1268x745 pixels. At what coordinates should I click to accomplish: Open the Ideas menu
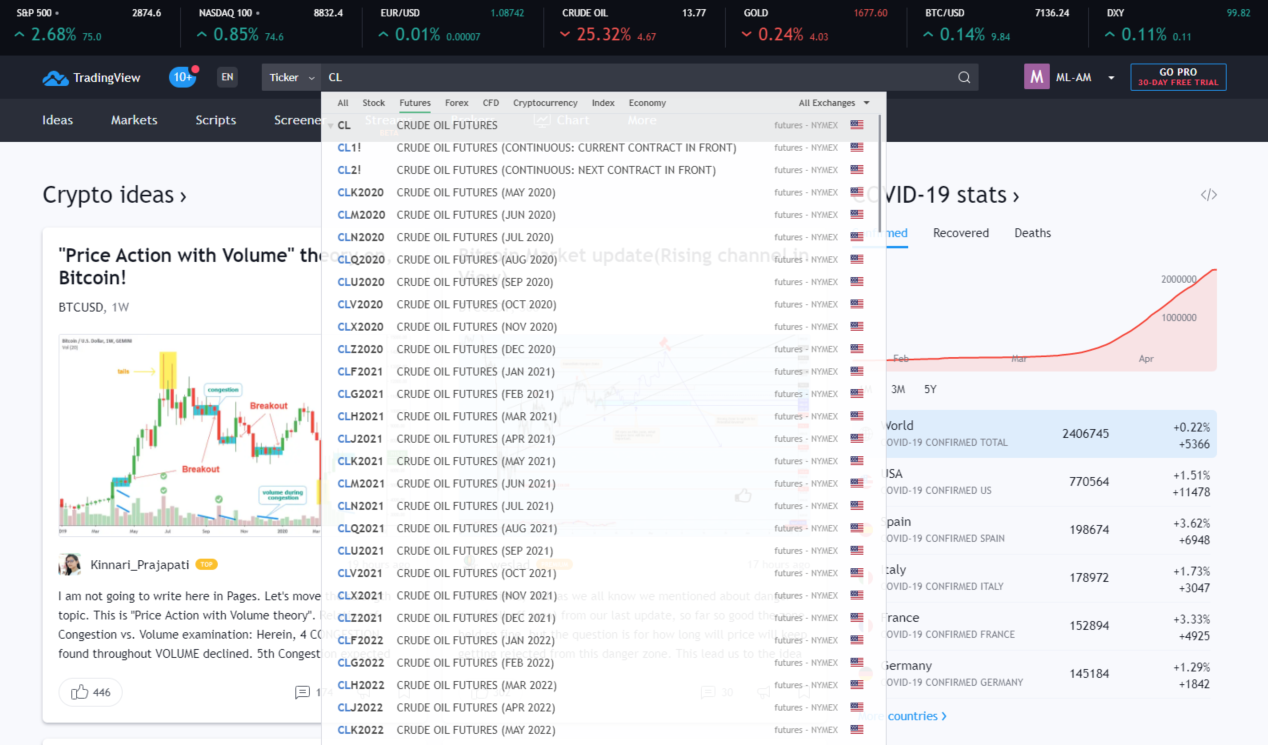tap(58, 120)
